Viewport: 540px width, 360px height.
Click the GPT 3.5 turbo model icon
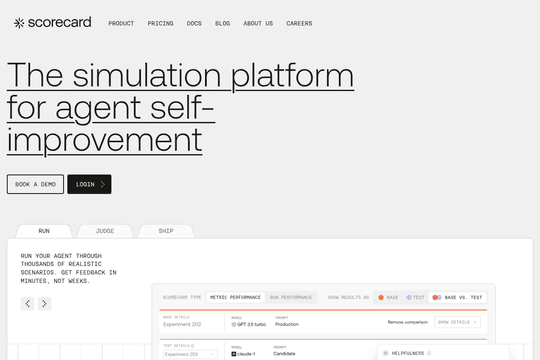[234, 325]
